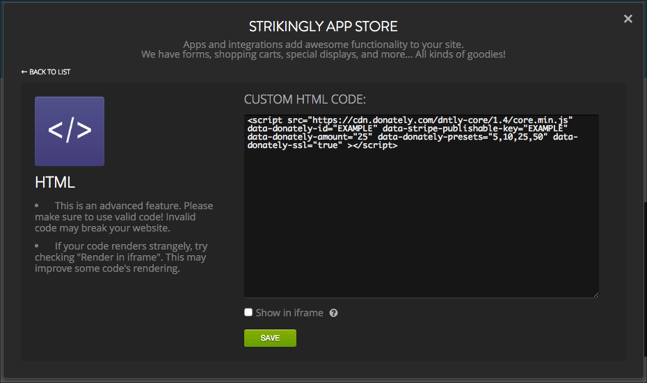The image size is (647, 383).
Task: Click the HTML heading under the icon
Action: [55, 182]
